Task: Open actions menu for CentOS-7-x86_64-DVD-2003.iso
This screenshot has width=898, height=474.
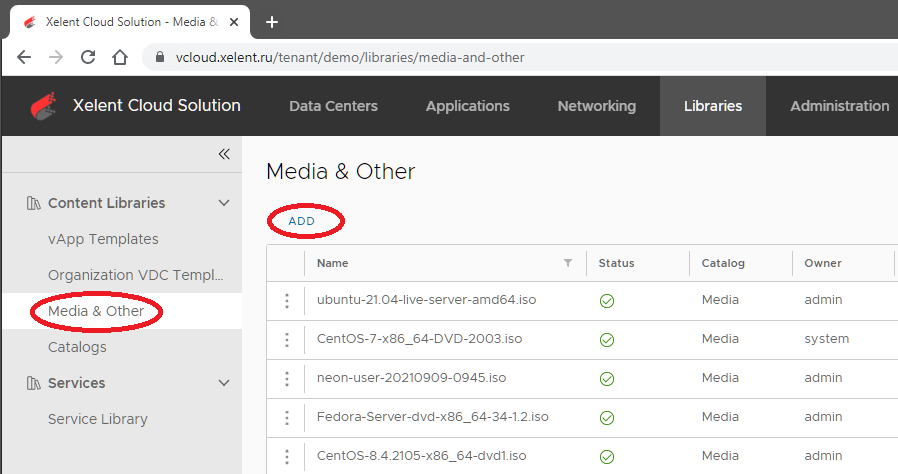Action: (x=287, y=339)
